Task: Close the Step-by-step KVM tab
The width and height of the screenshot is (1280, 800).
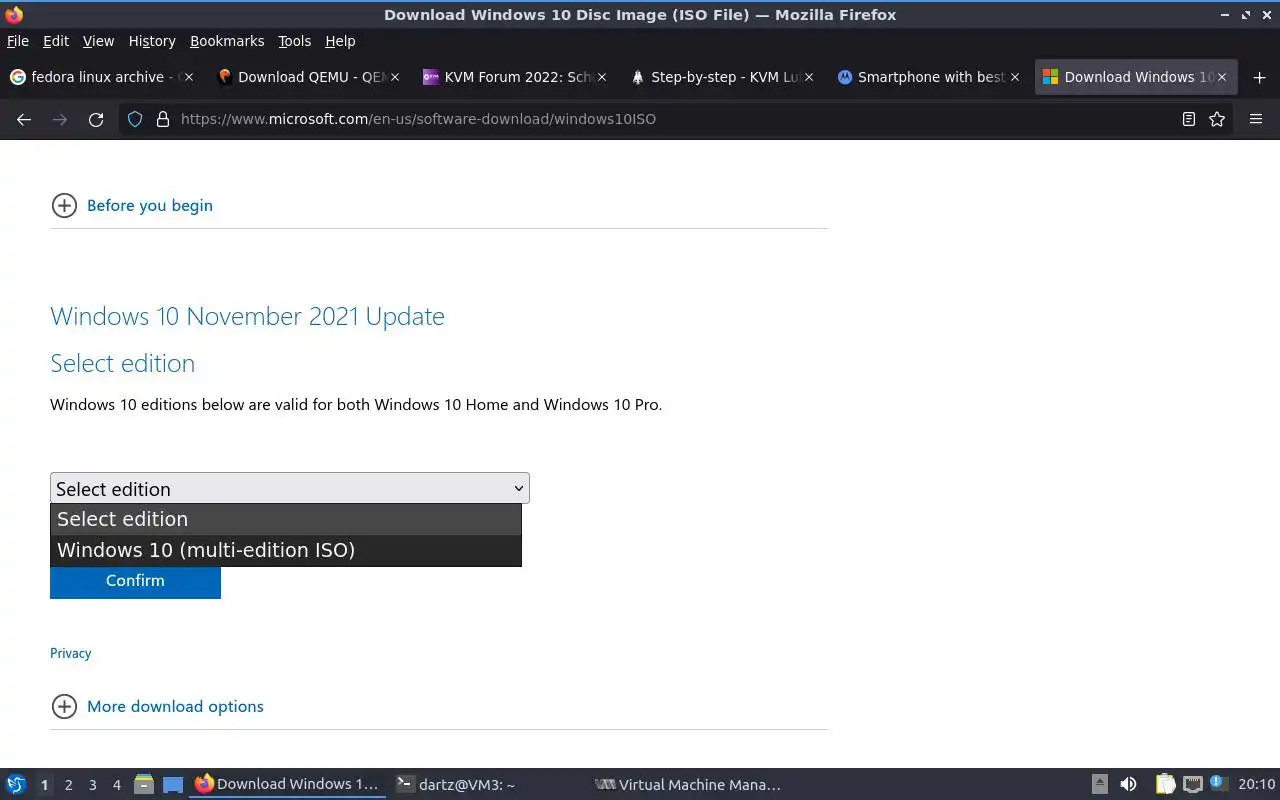Action: coord(809,77)
